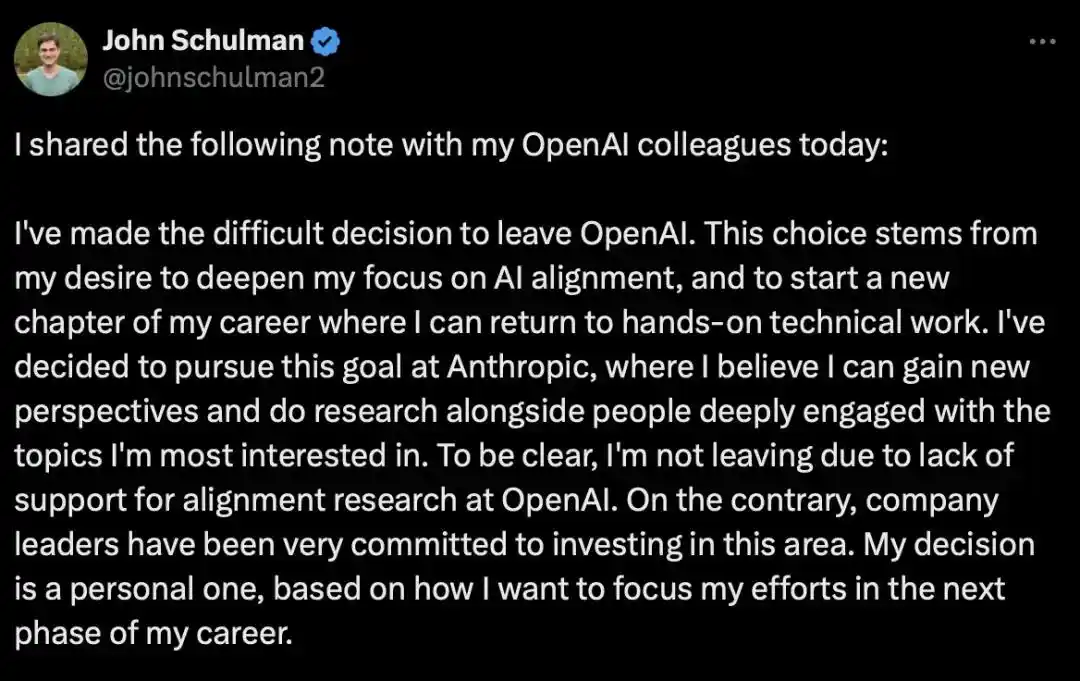Screen dimensions: 1080x681
Task: Open the profile picture in the tweet header
Action: [52, 58]
